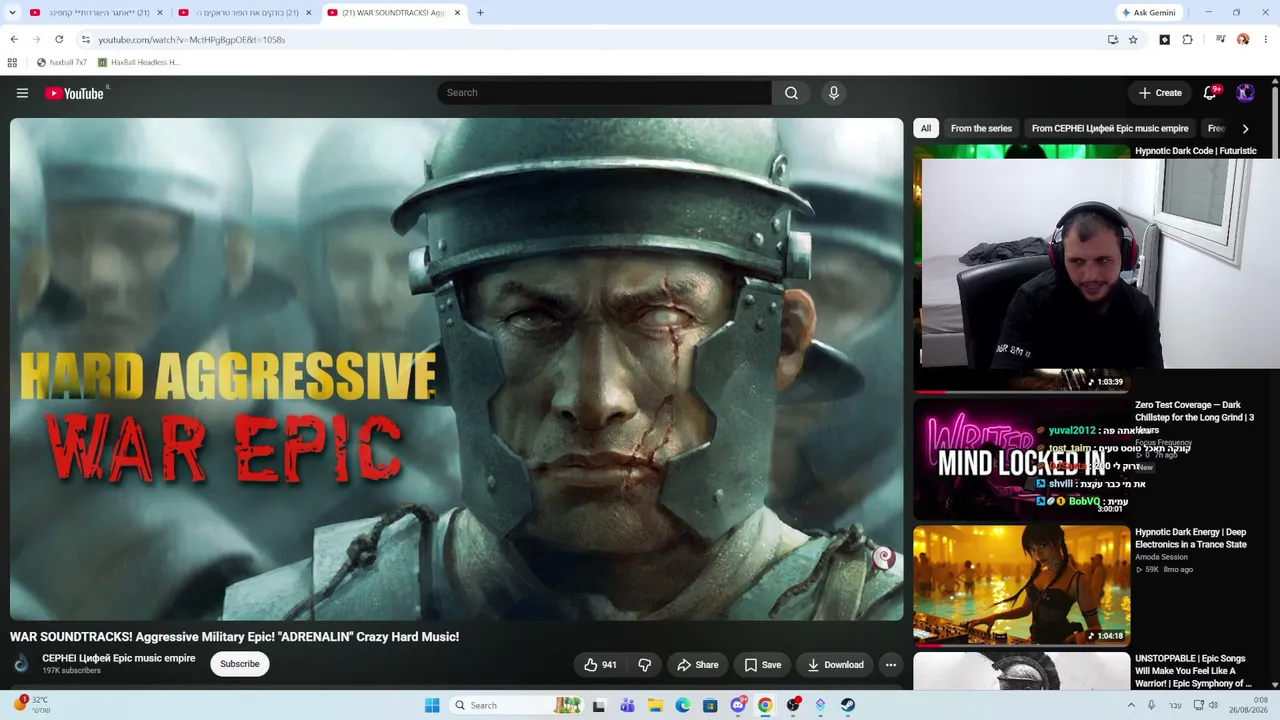
Task: Reload the page in Chrome
Action: point(59,40)
